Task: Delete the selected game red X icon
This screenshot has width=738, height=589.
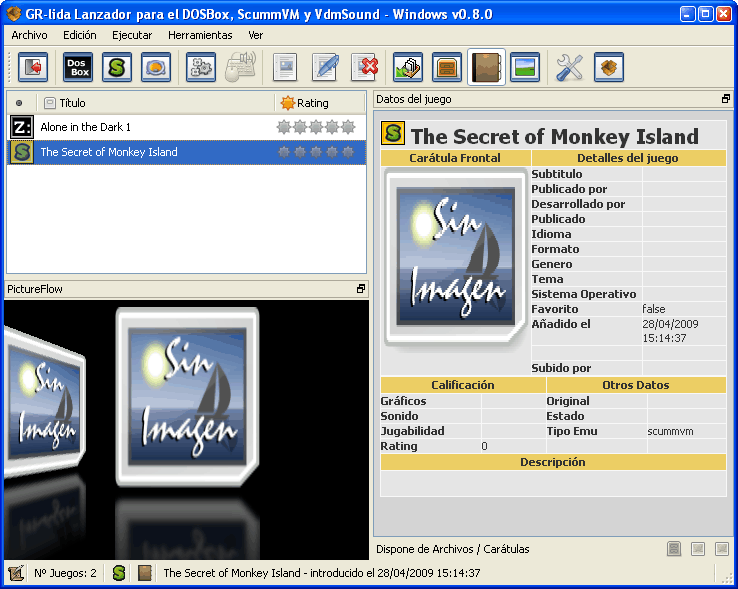Action: [x=365, y=67]
